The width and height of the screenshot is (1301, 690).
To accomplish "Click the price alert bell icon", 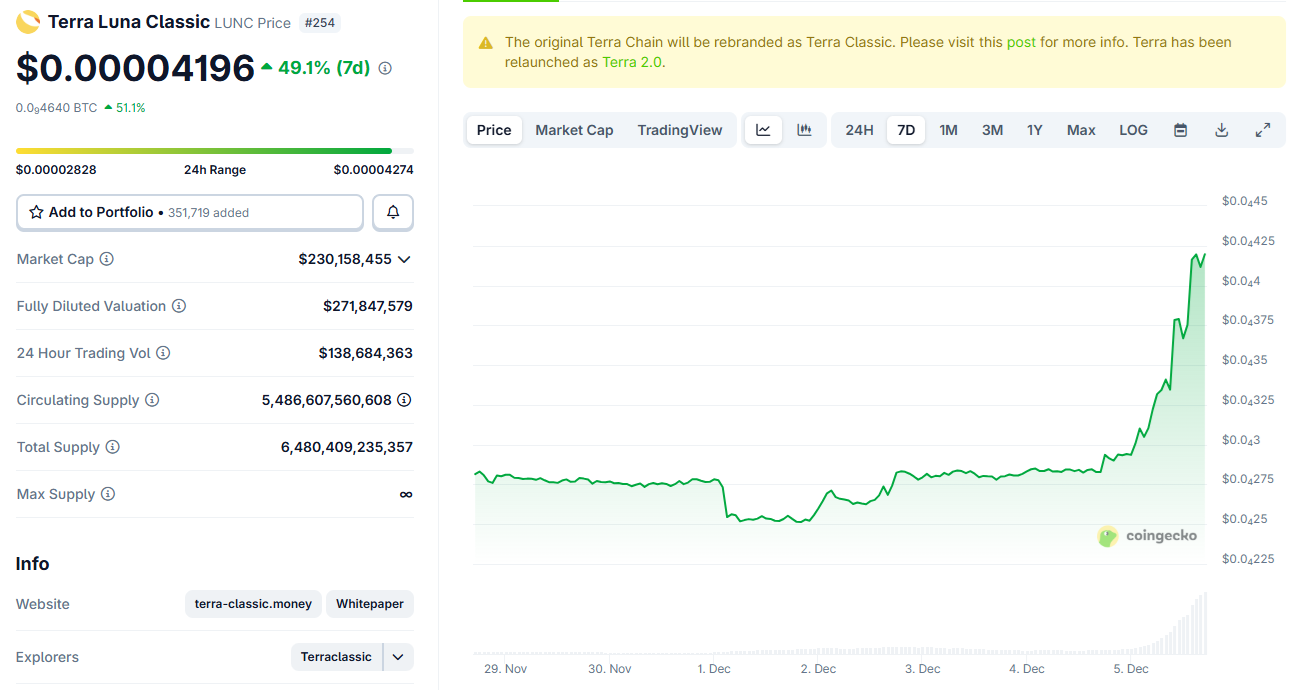I will 392,212.
